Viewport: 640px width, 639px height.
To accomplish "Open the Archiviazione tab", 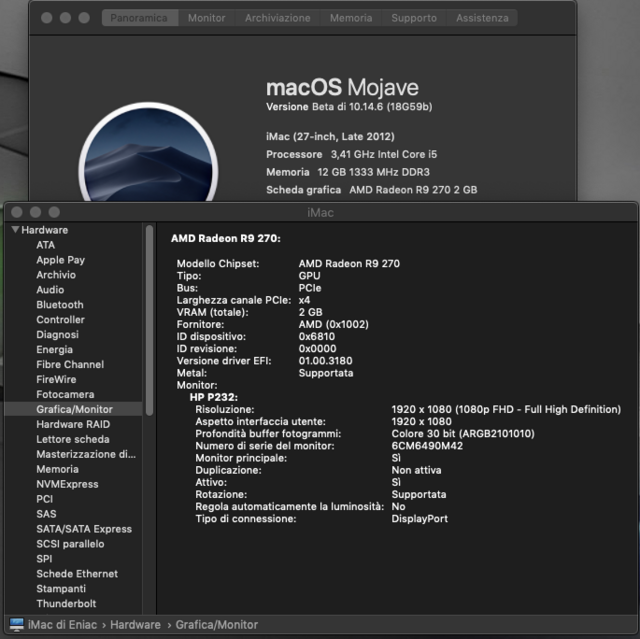I will 278,18.
